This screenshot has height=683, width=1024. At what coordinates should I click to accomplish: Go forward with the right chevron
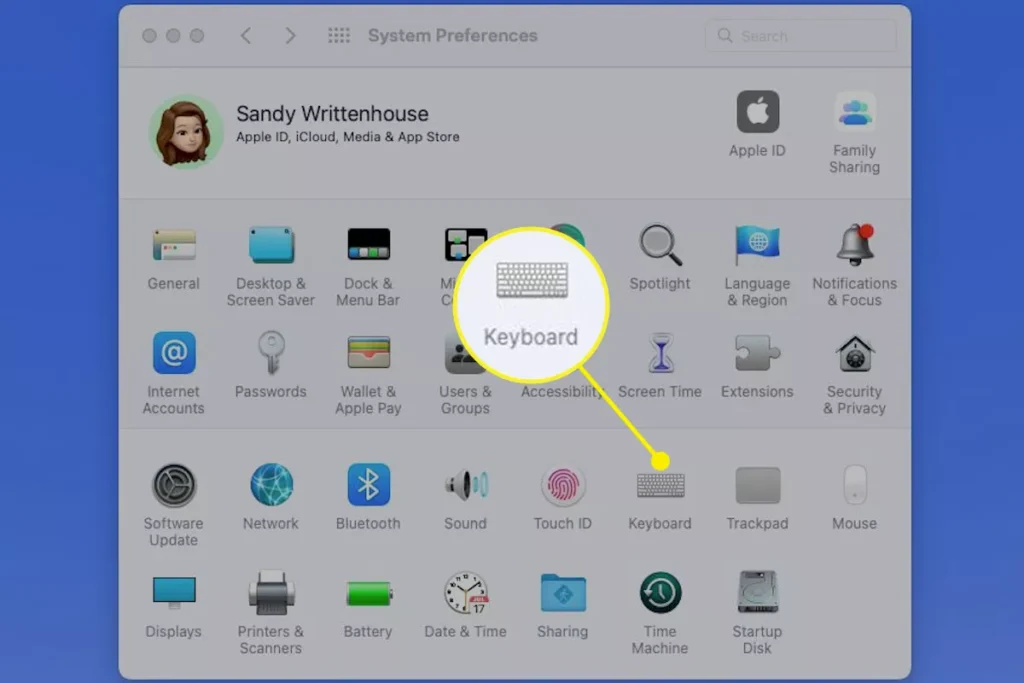[291, 36]
